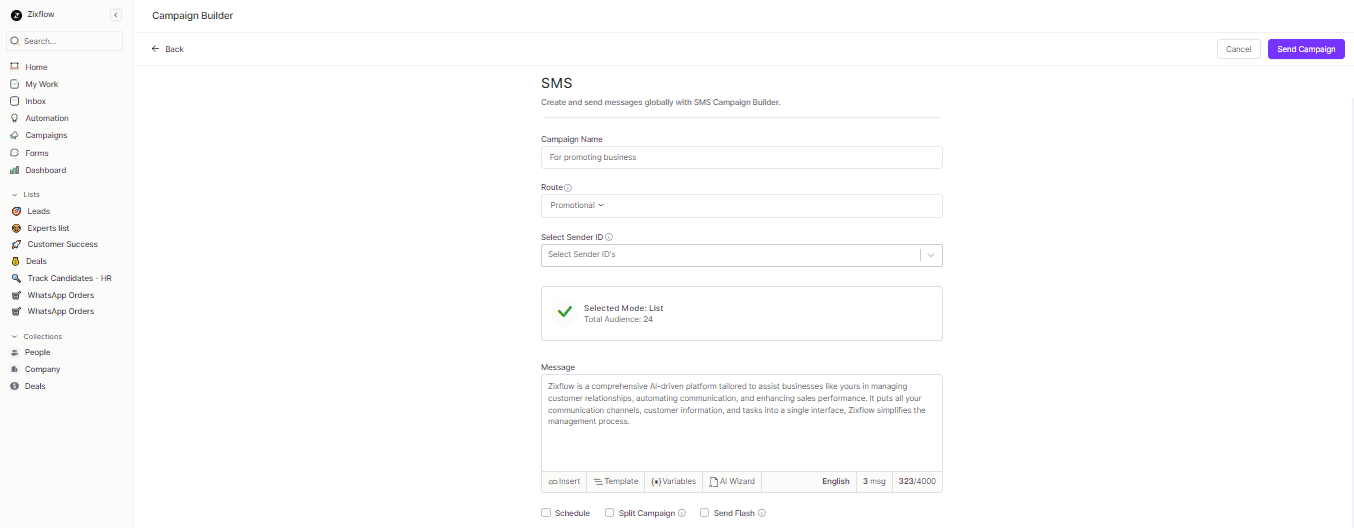1354x528 pixels.
Task: Go to Dashboard in the sidebar
Action: [x=45, y=170]
